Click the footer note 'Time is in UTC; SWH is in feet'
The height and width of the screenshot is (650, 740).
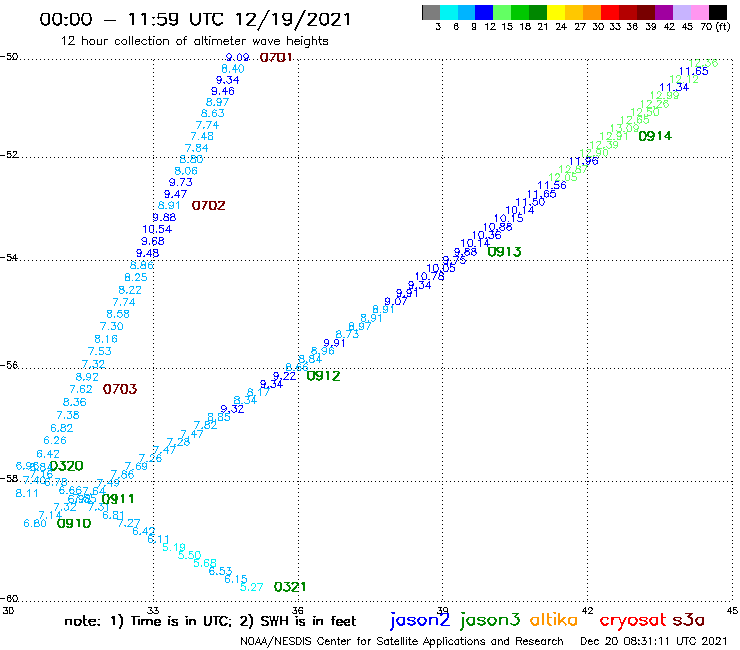tap(210, 622)
